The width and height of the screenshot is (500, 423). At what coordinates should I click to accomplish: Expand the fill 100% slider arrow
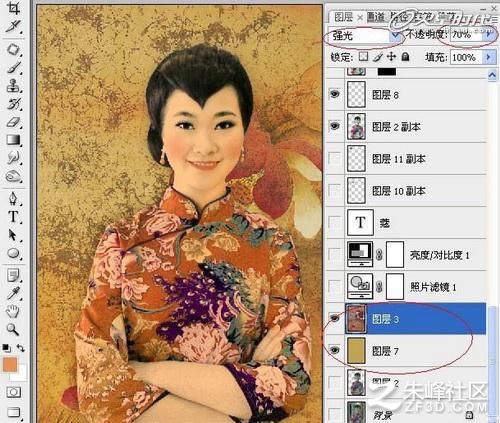click(x=488, y=57)
